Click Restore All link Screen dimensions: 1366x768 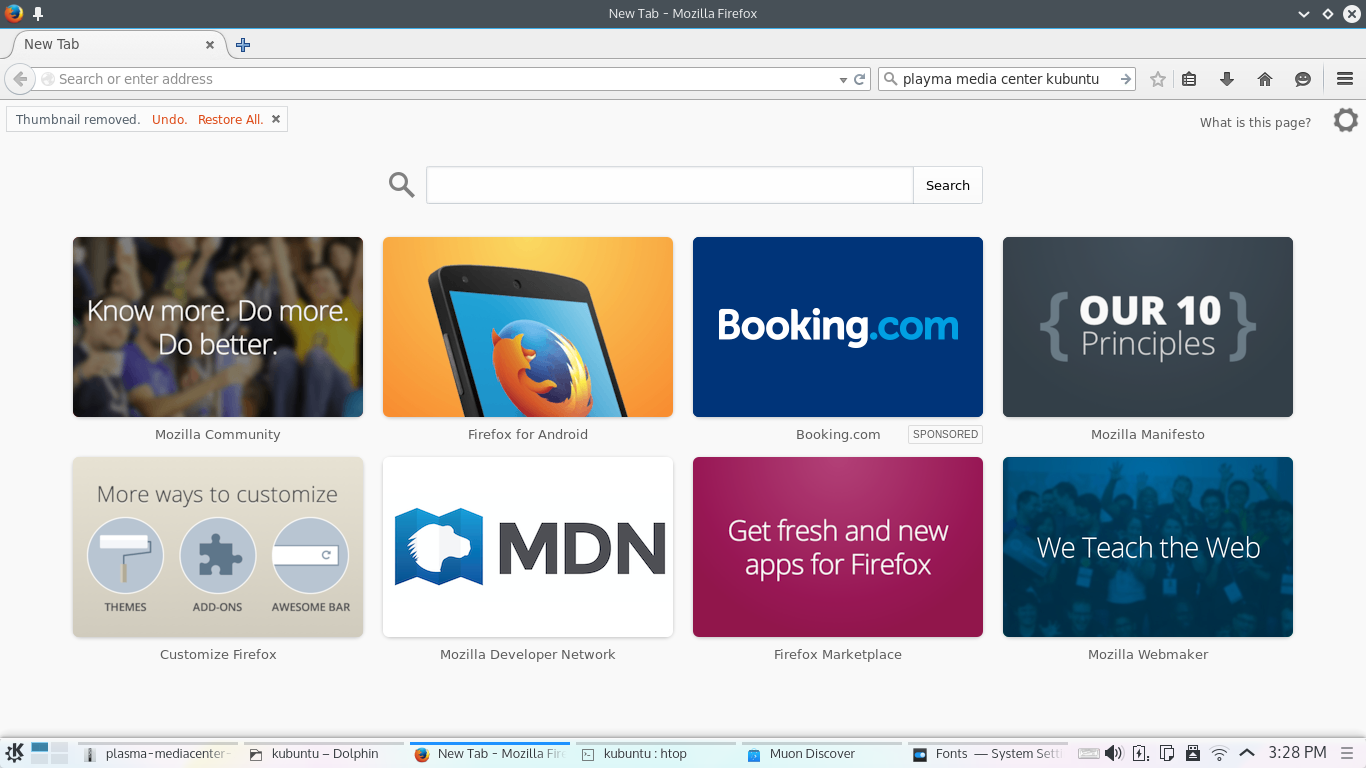coord(230,119)
